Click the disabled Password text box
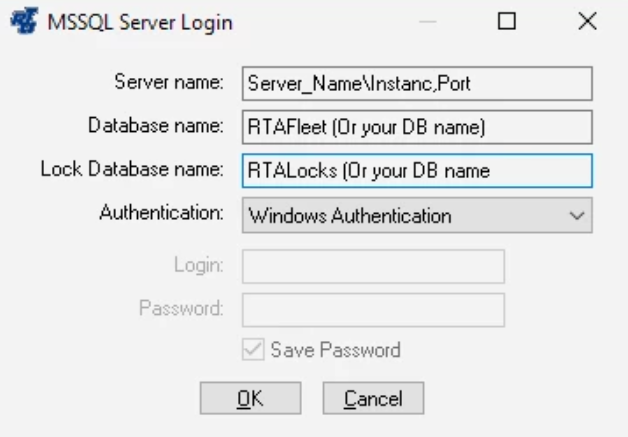This screenshot has width=628, height=437. (373, 309)
